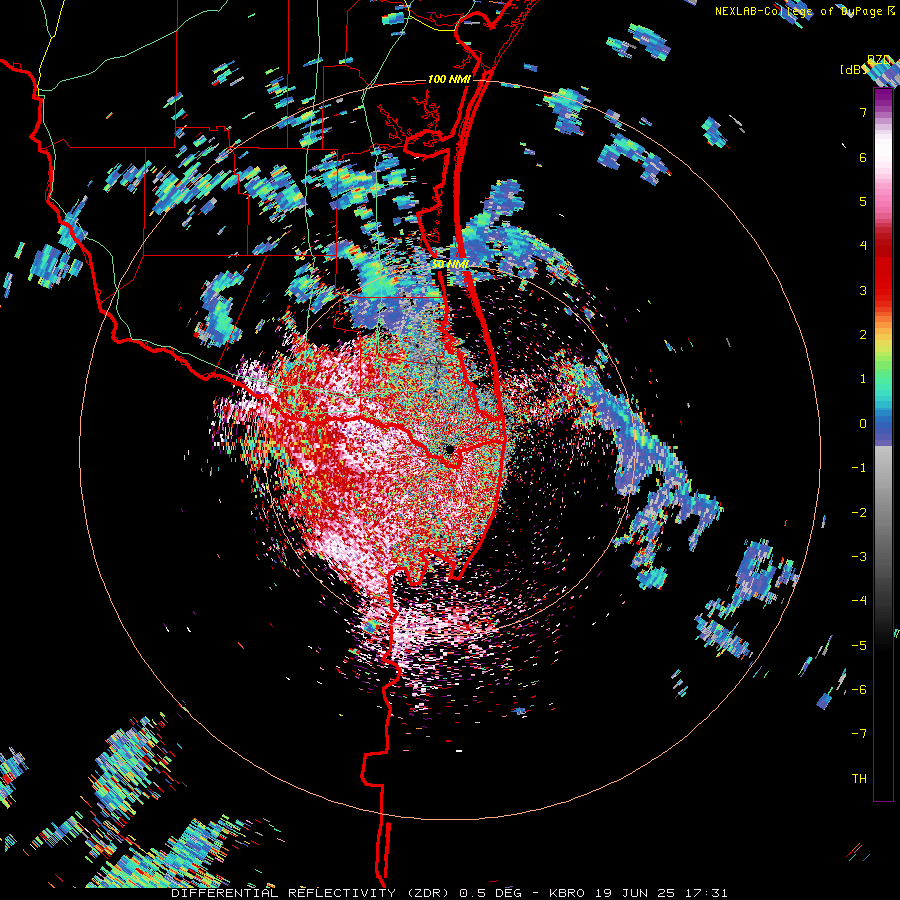Click the 4 tick label on the color scale
The height and width of the screenshot is (900, 900).
point(863,246)
